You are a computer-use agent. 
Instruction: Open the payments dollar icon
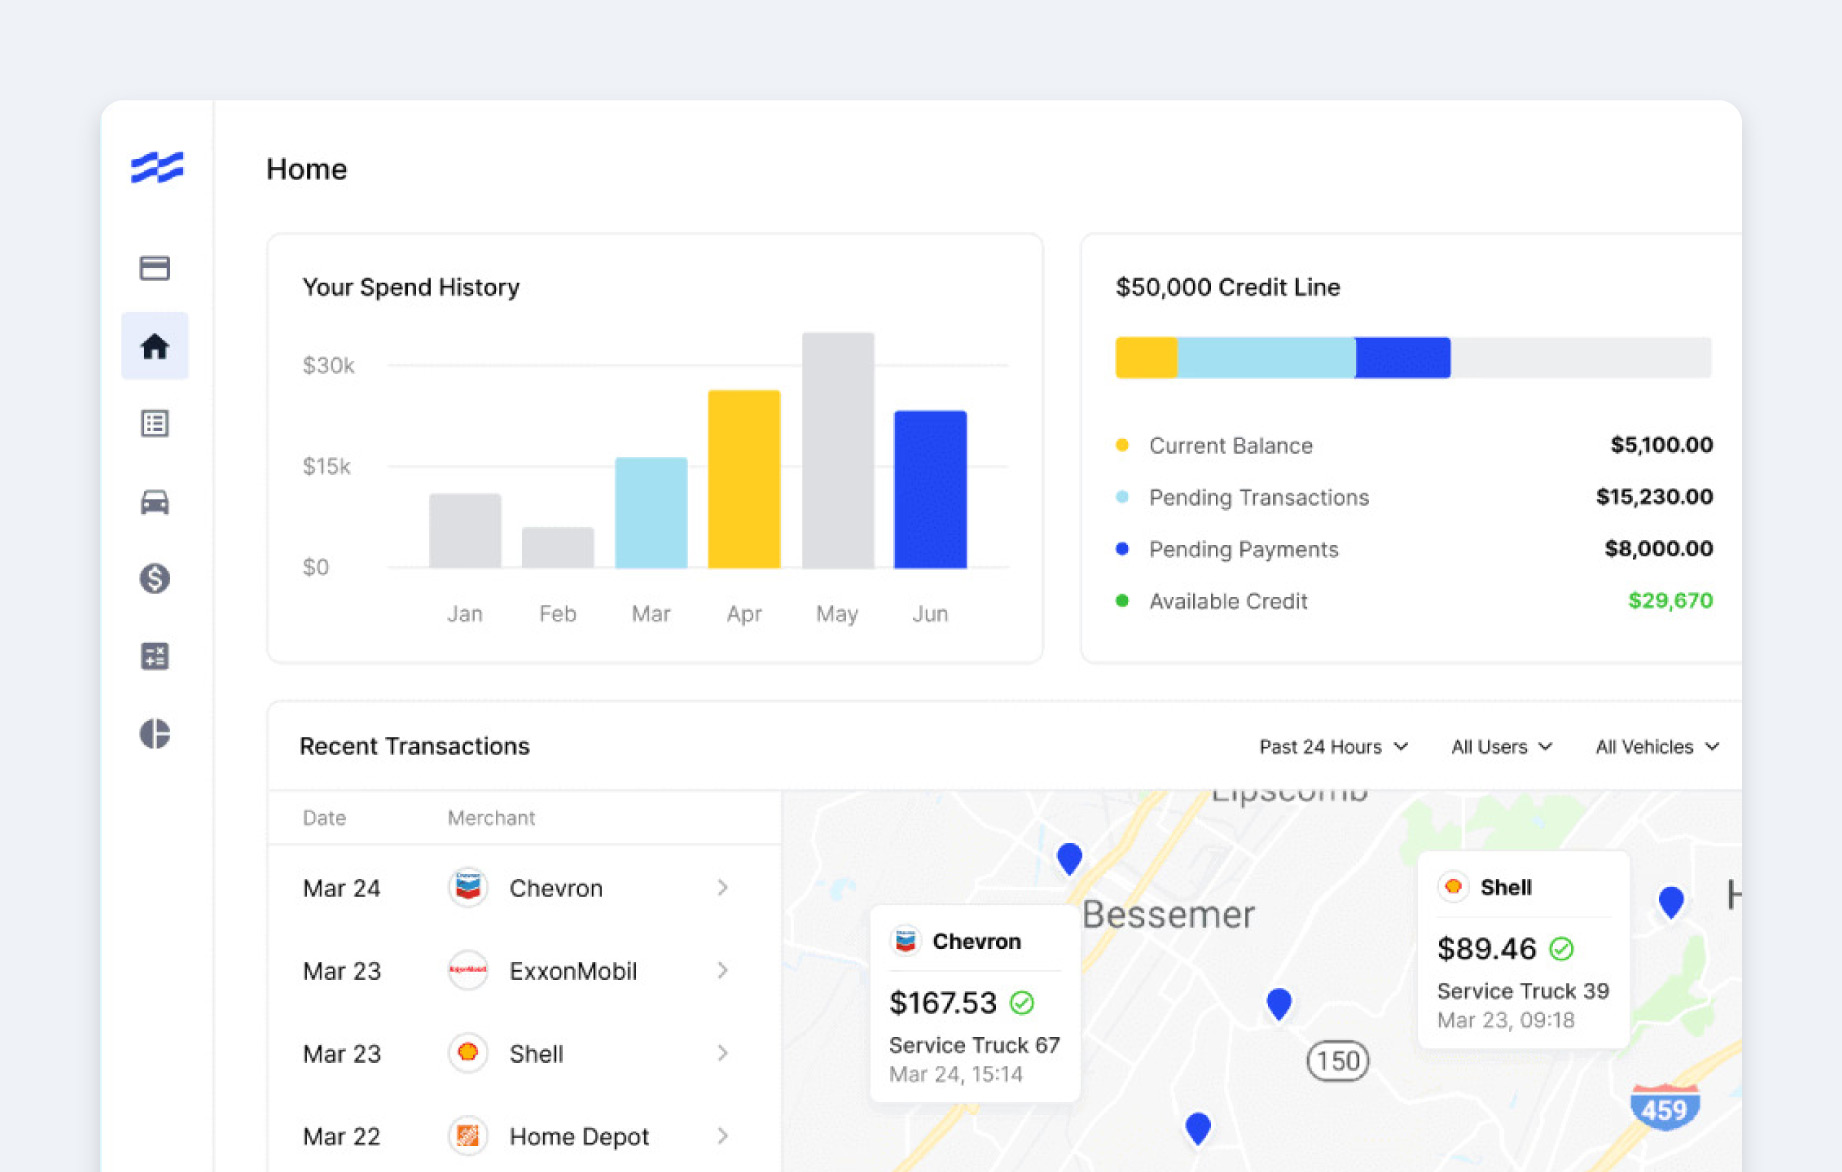[x=155, y=578]
